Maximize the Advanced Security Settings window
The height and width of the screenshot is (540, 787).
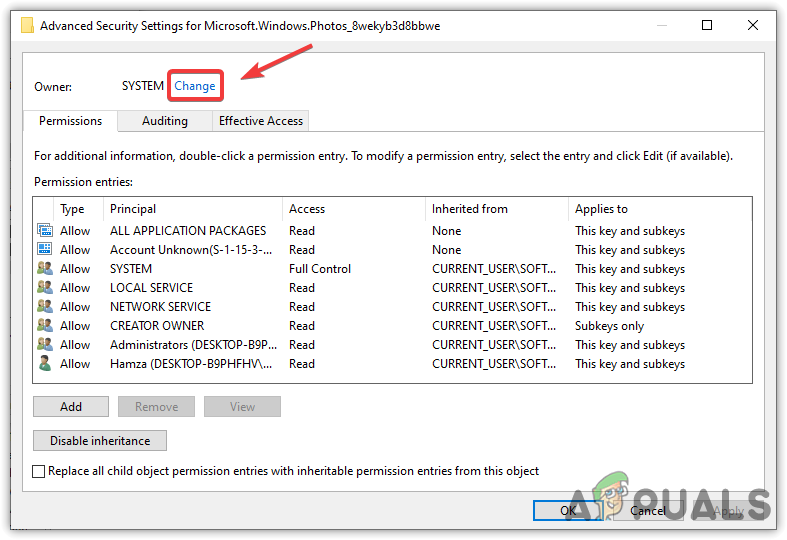tap(707, 25)
